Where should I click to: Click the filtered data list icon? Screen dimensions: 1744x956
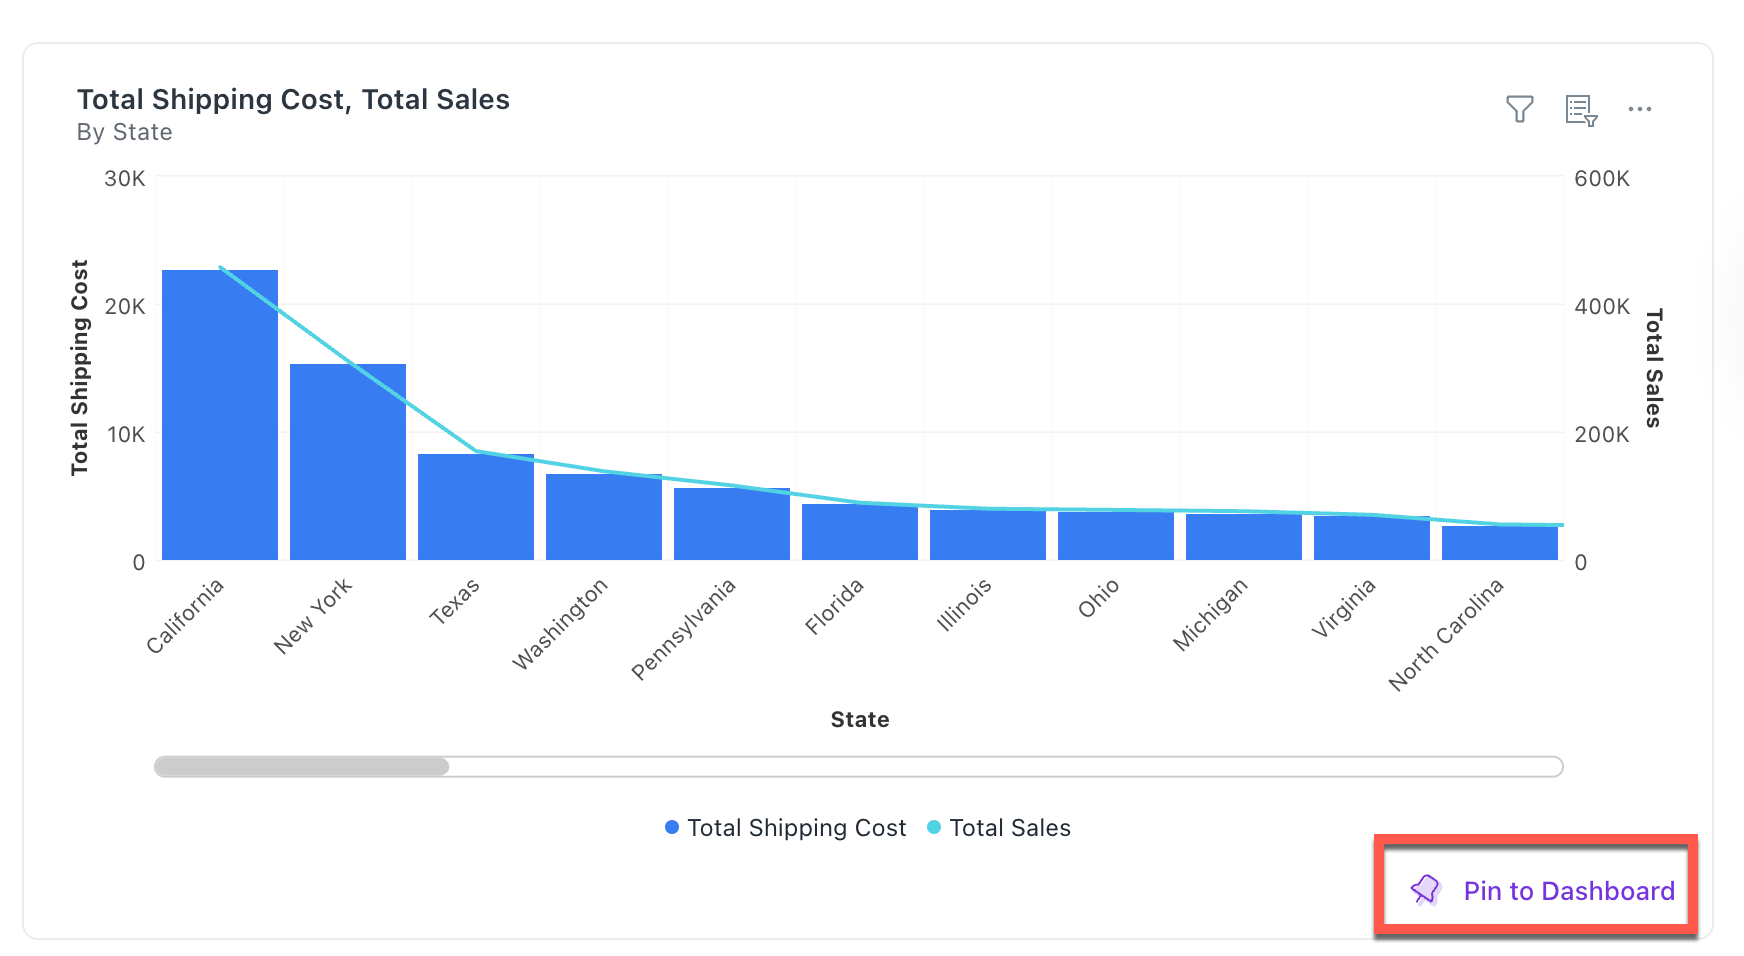click(1580, 110)
